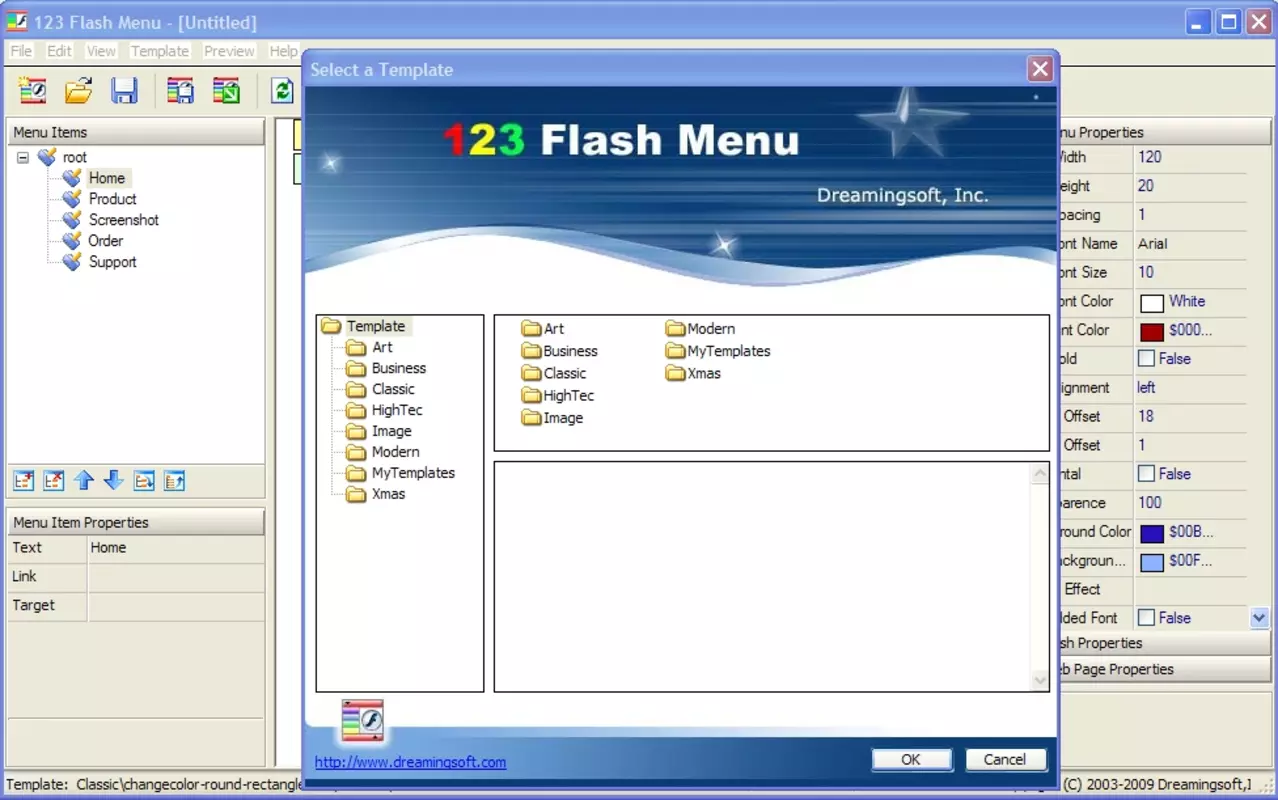Click the Image folder icon in the folder list pane

pos(531,418)
